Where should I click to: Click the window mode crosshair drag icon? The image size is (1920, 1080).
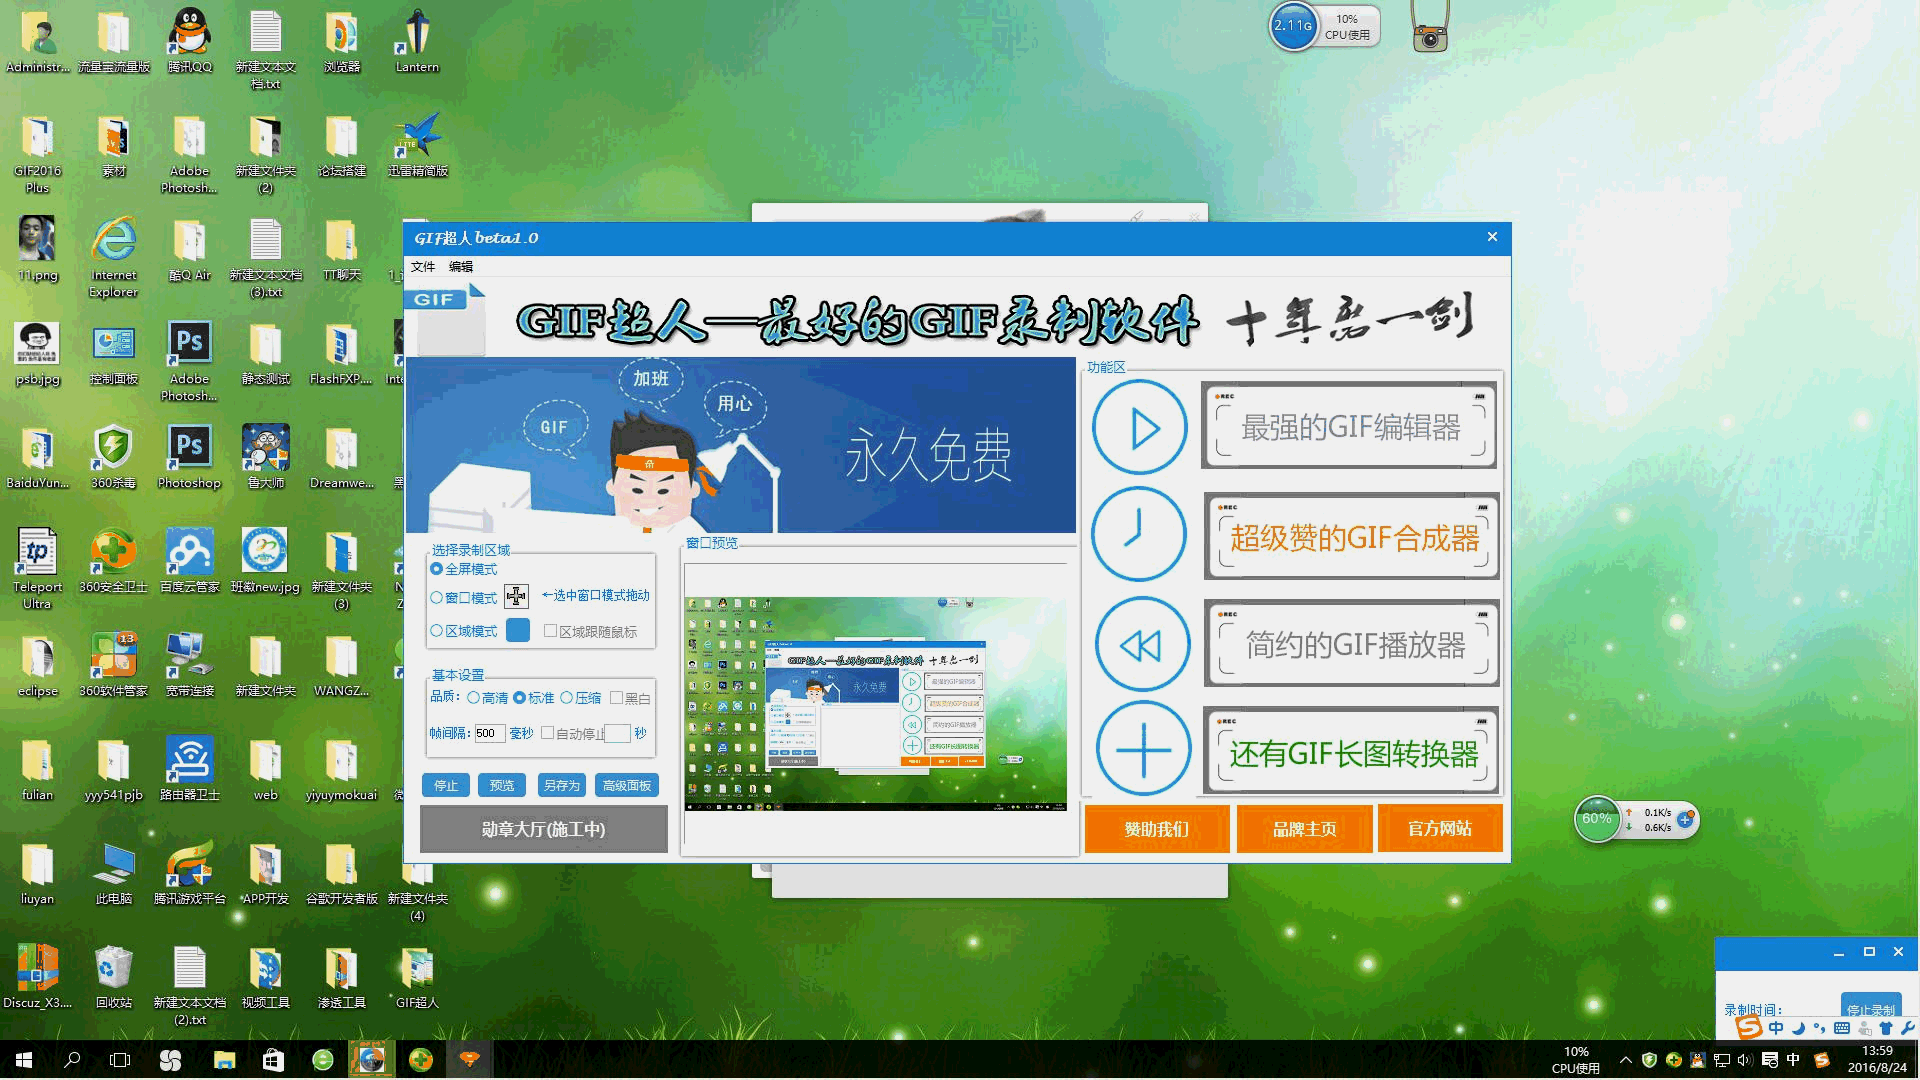516,597
